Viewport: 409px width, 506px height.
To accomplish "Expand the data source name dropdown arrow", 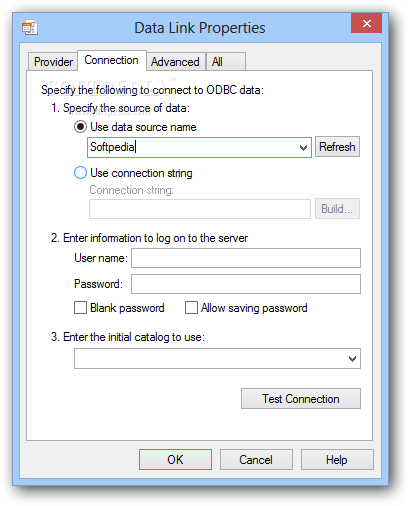I will click(x=303, y=147).
